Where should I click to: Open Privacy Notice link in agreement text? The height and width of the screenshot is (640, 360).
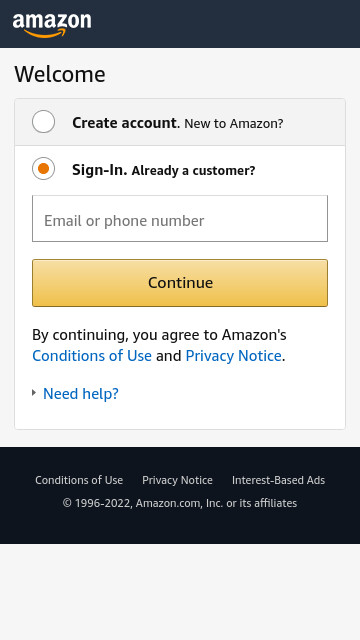click(233, 356)
